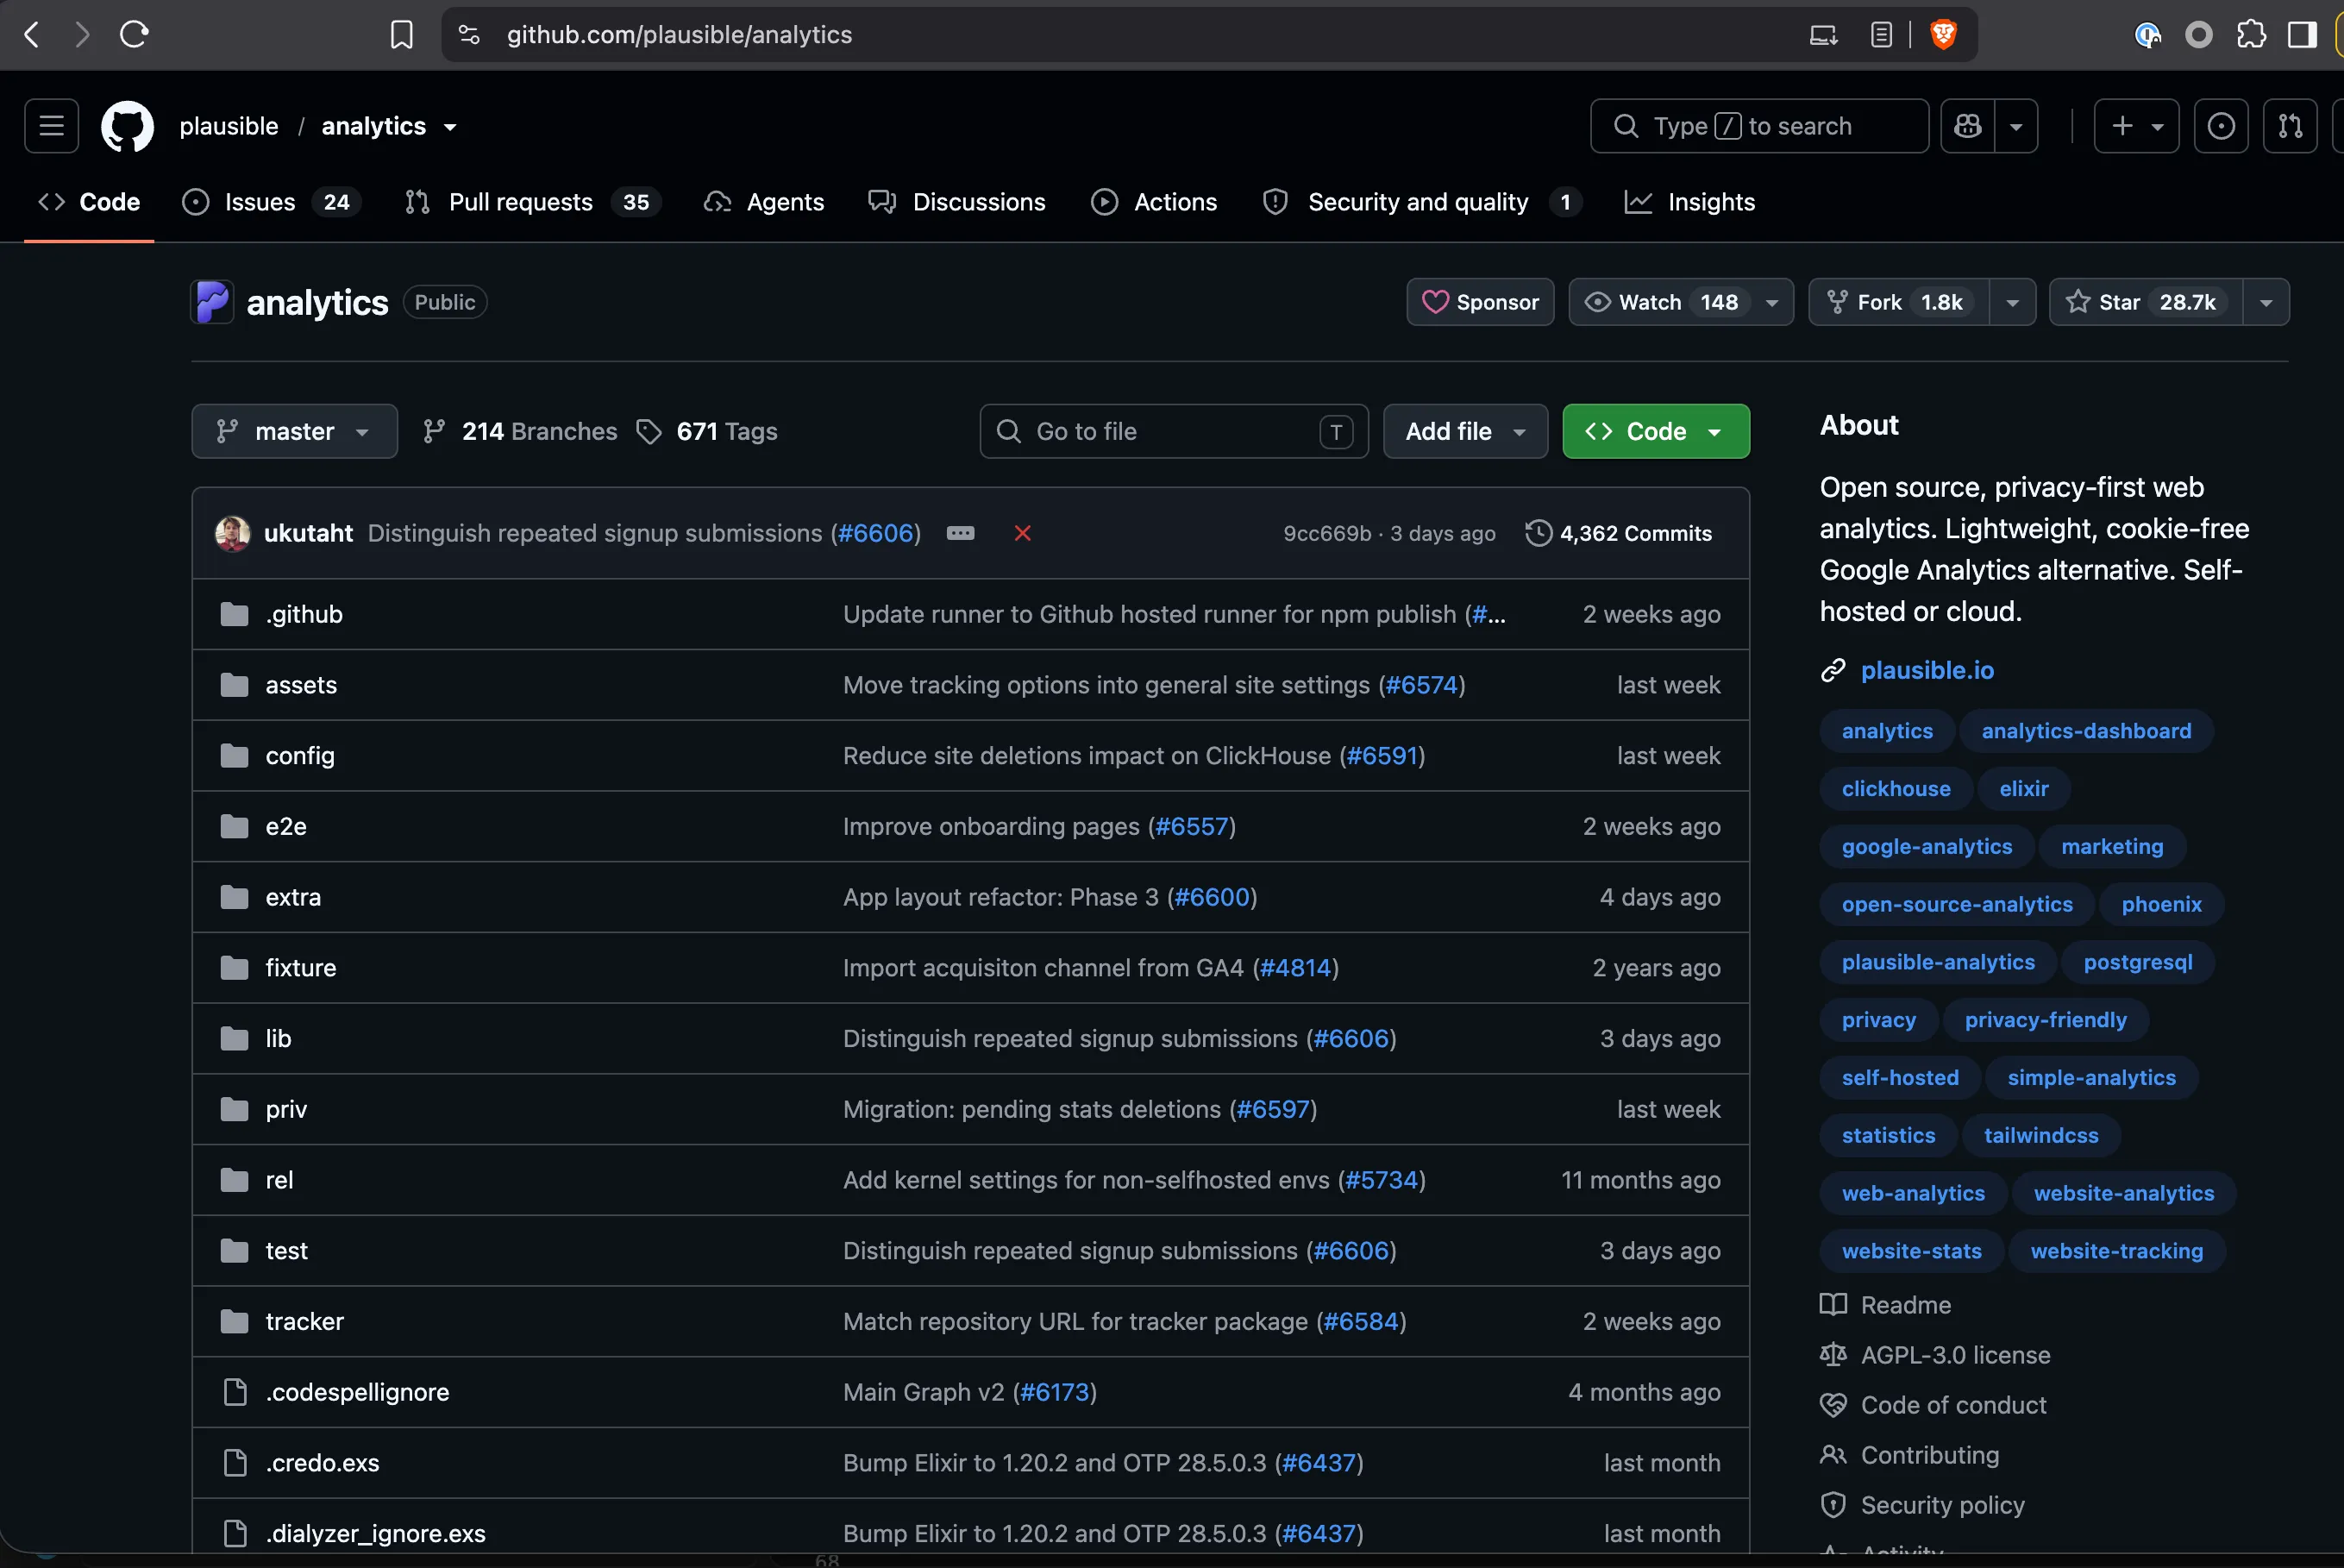2344x1568 pixels.
Task: Select the Code tab
Action: (x=89, y=202)
